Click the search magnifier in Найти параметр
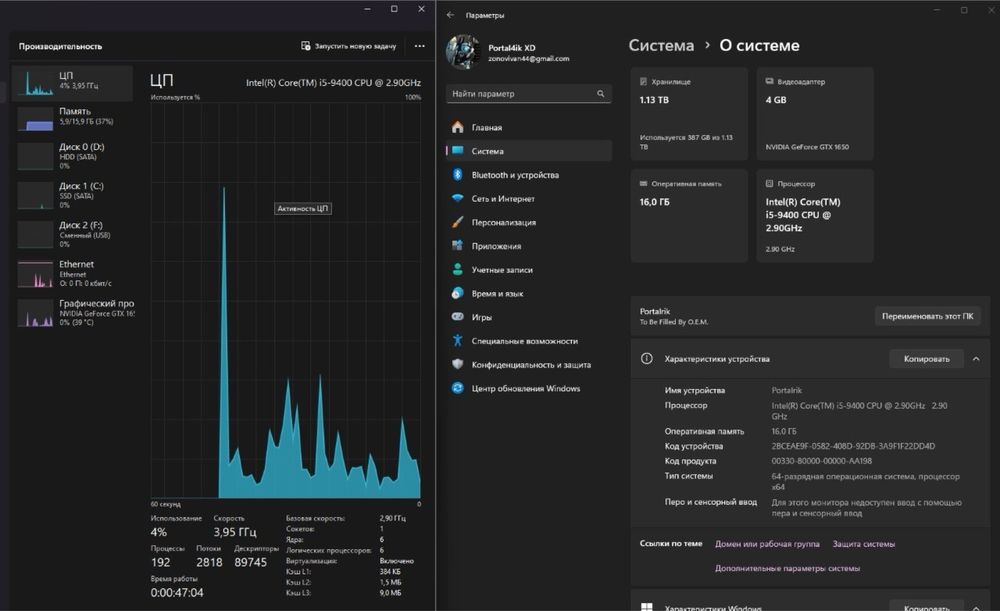The image size is (1000, 611). pyautogui.click(x=600, y=94)
